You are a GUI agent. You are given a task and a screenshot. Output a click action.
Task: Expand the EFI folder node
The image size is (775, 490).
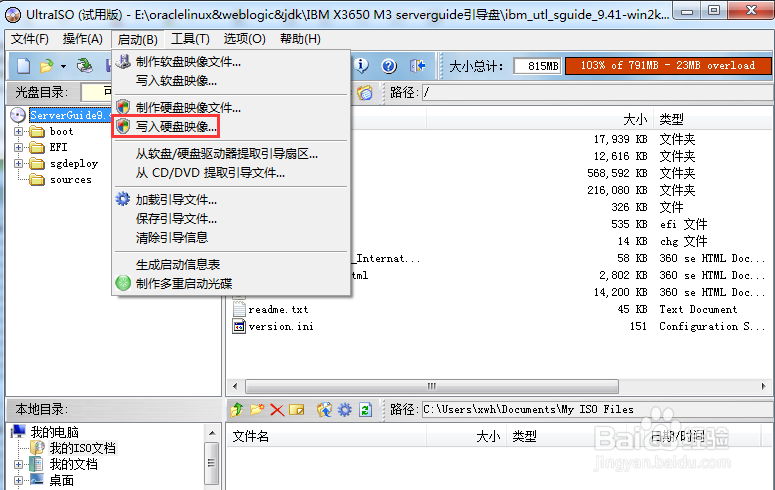(18, 147)
